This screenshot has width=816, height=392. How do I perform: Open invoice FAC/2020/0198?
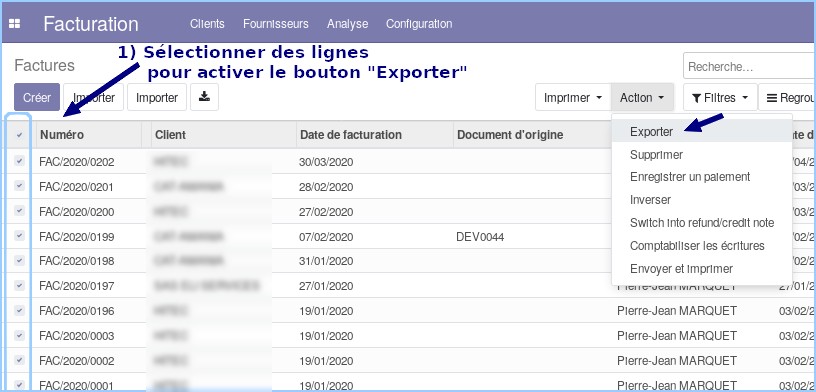[x=76, y=261]
